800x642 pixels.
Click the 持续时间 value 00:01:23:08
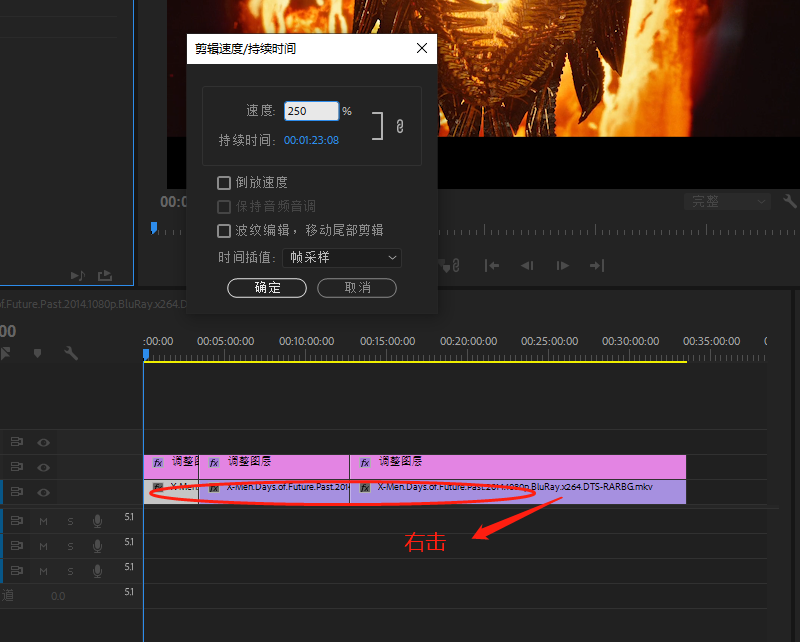311,140
